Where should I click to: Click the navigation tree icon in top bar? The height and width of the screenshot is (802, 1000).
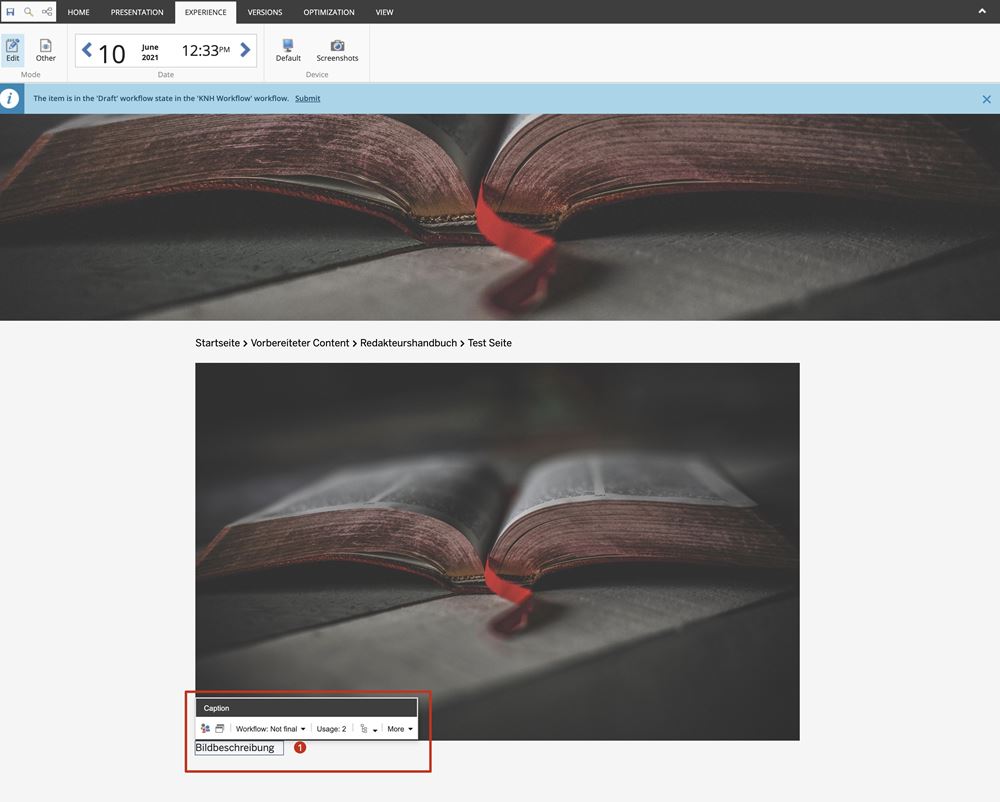(x=47, y=12)
